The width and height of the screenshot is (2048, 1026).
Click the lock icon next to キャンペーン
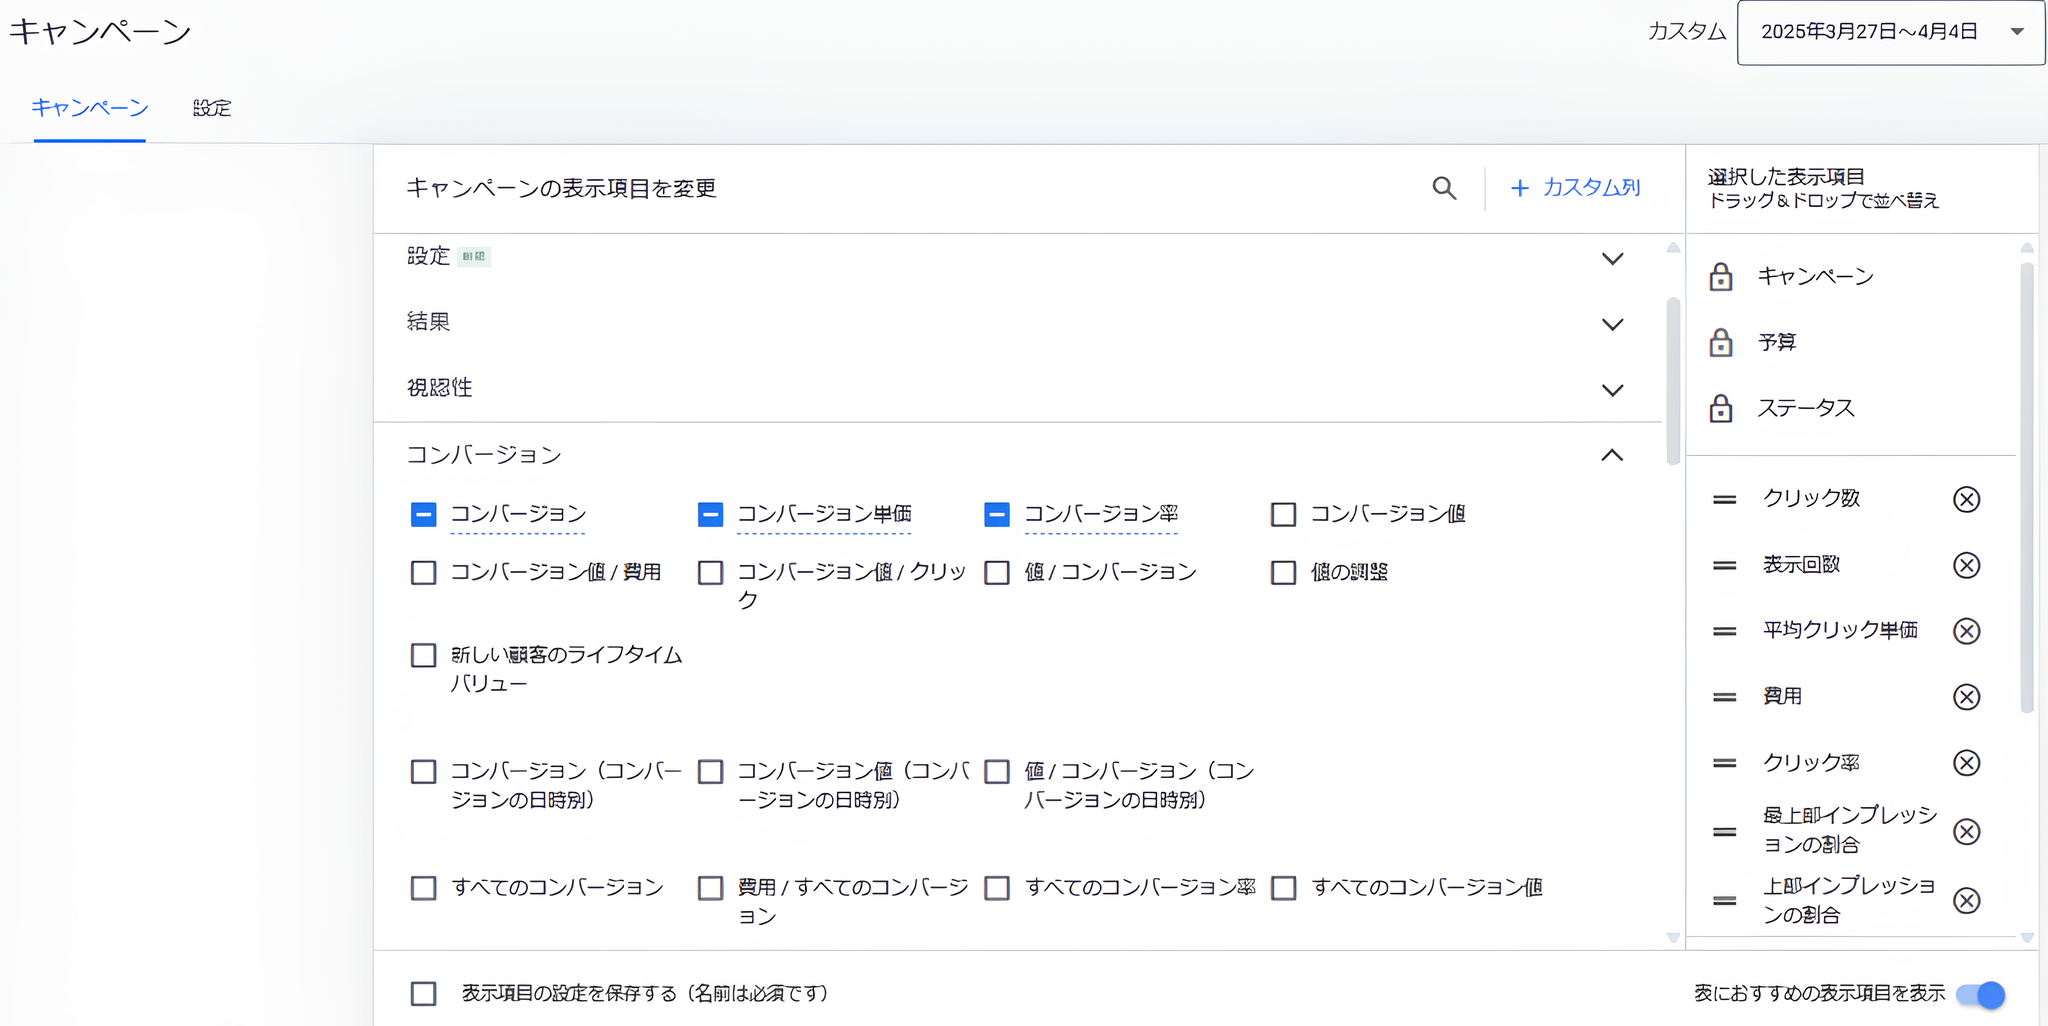tap(1720, 277)
